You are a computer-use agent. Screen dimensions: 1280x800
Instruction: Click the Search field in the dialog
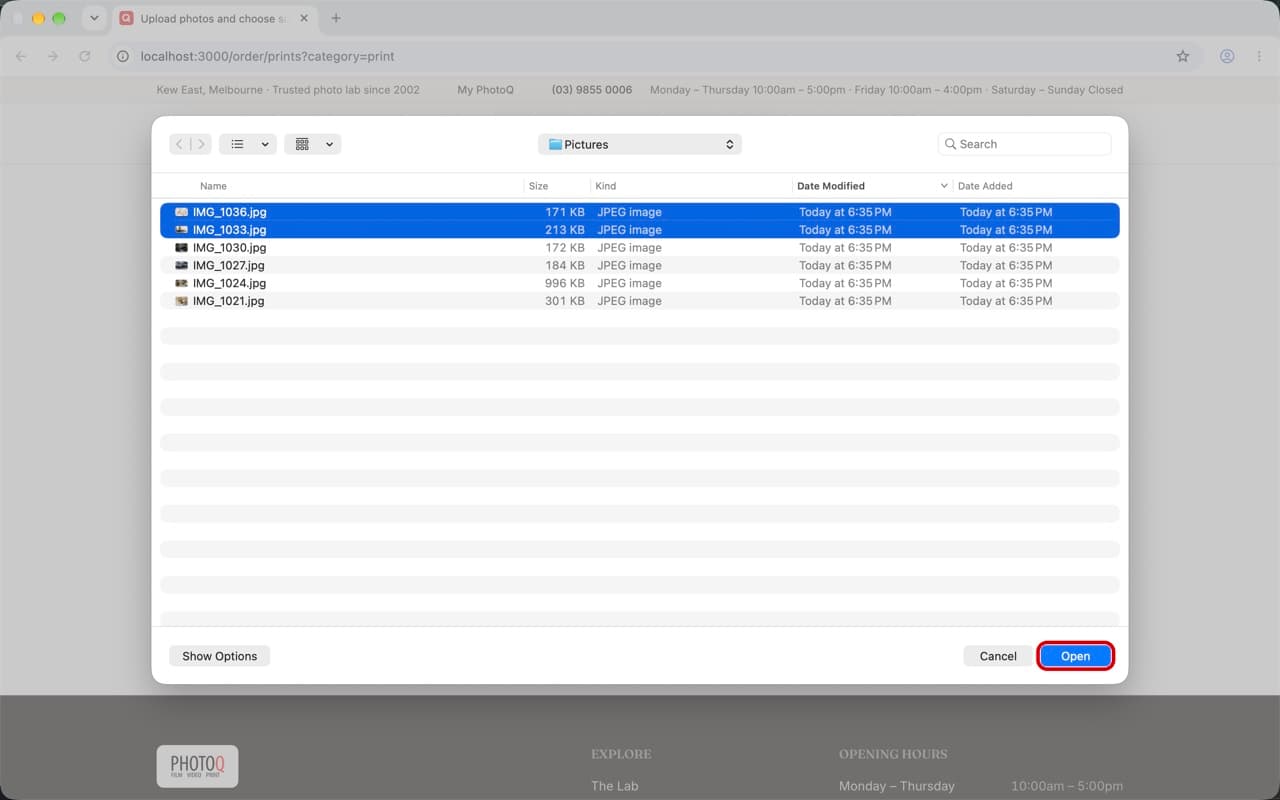tap(1025, 144)
